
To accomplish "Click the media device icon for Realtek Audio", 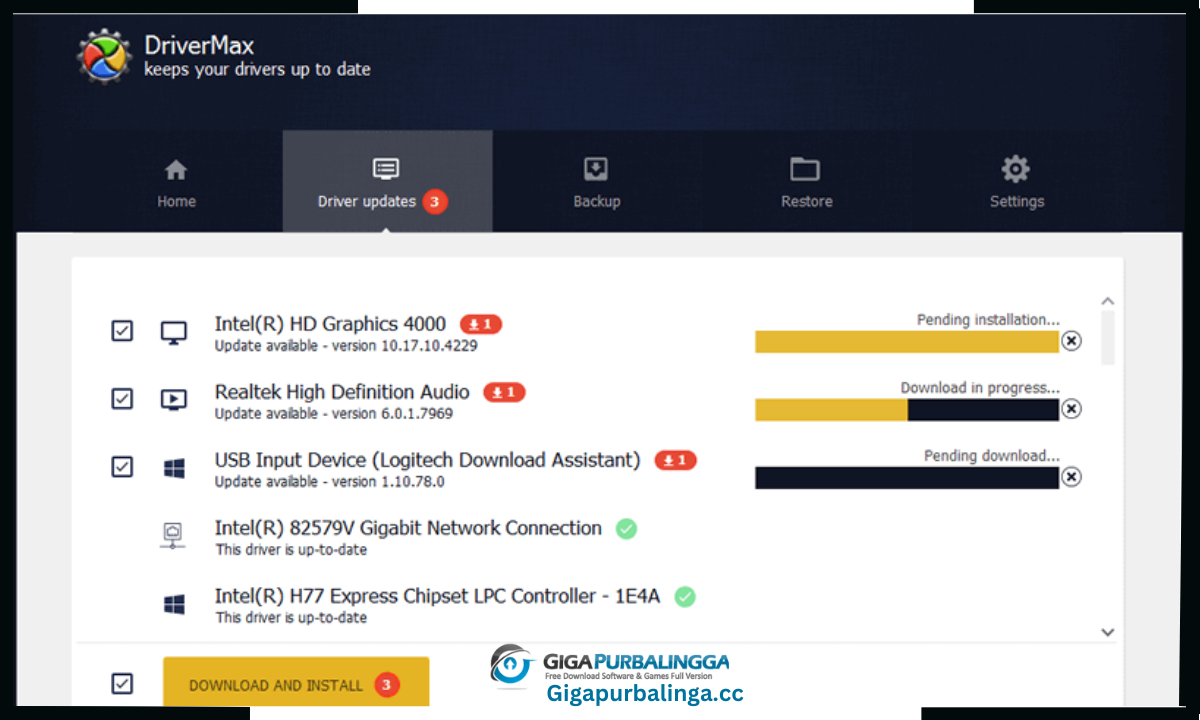I will point(174,400).
